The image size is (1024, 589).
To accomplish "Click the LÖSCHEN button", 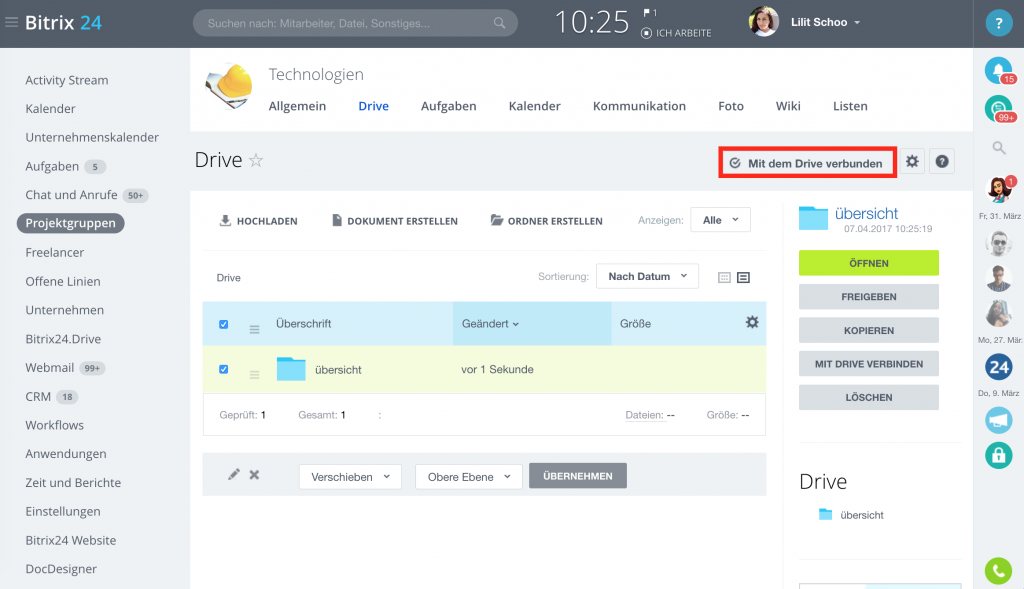I will click(x=869, y=397).
